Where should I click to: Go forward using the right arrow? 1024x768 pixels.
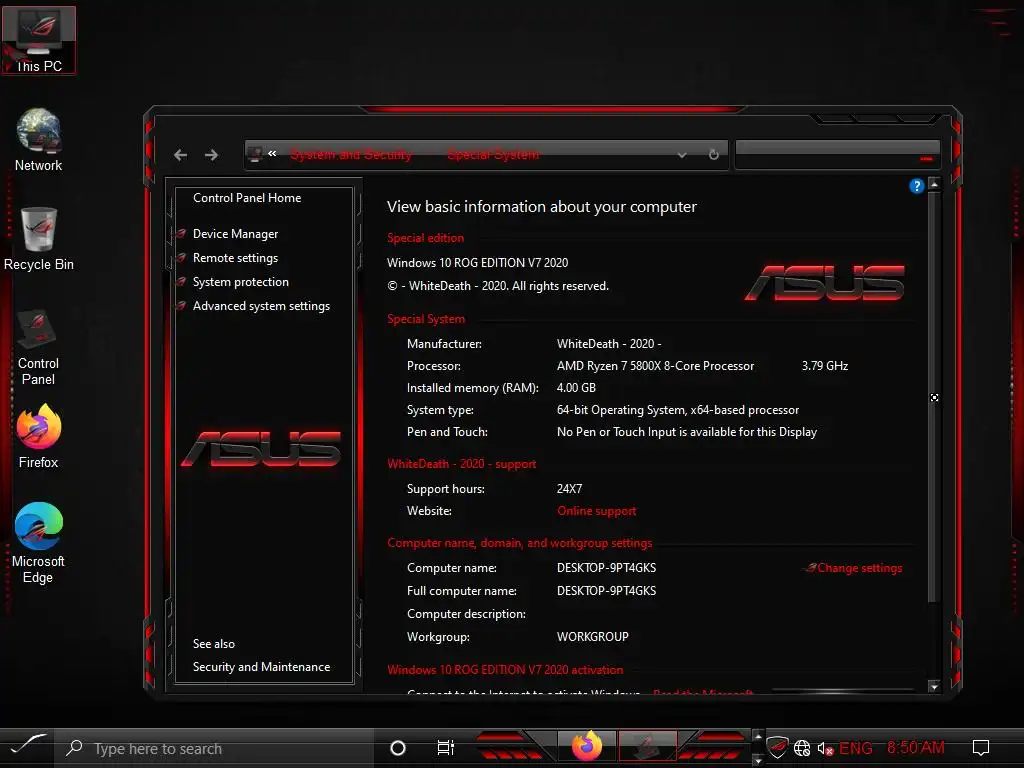click(x=211, y=155)
